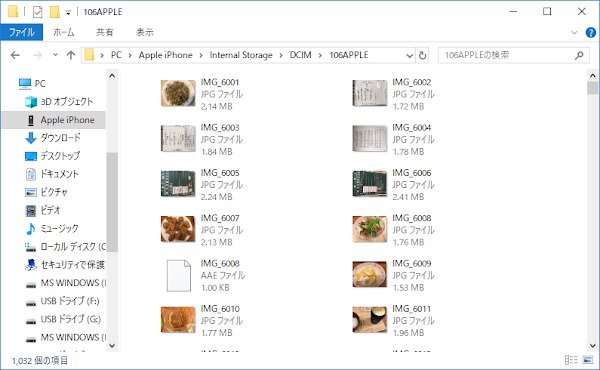
Task: Click the Properties quick access toolbar icon
Action: (38, 12)
